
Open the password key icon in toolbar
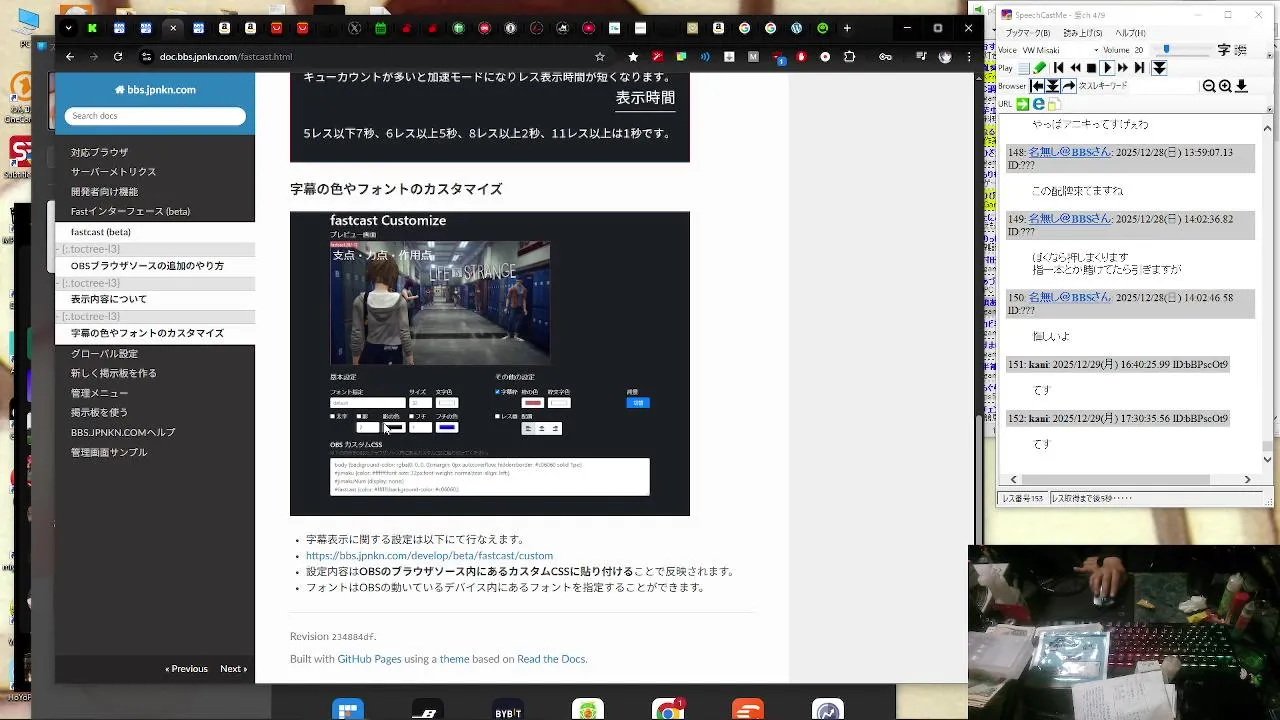click(x=885, y=57)
